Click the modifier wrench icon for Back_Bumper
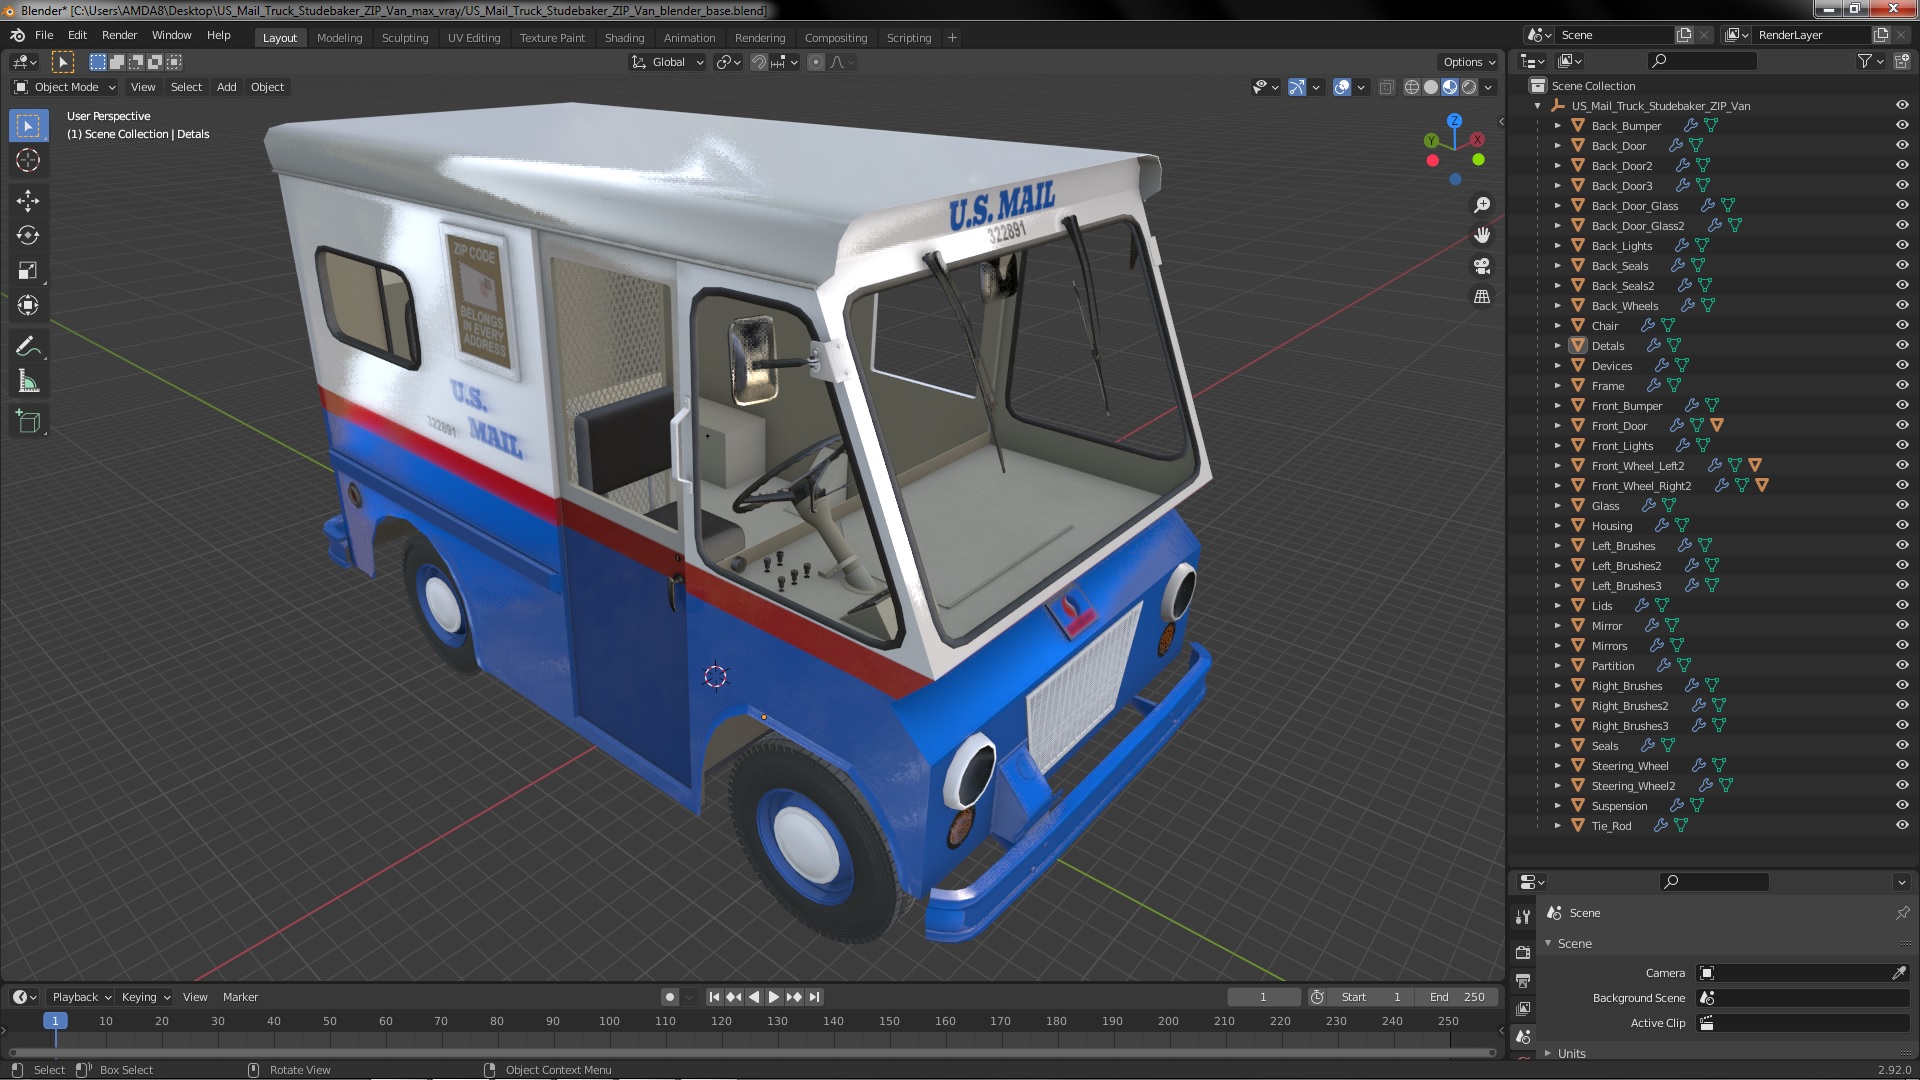 [x=1690, y=126]
